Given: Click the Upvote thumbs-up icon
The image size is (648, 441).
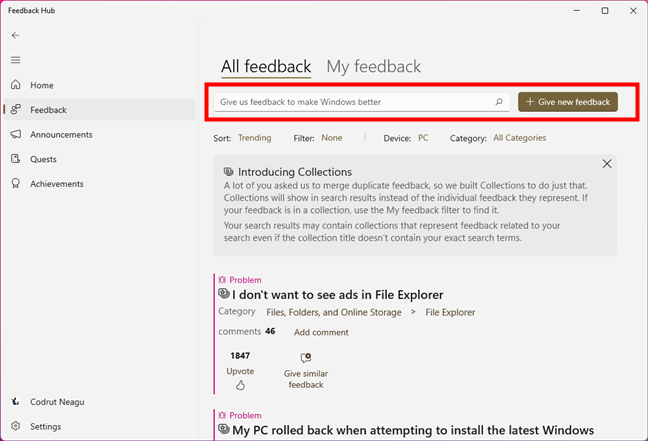Looking at the screenshot, I should tap(240, 385).
